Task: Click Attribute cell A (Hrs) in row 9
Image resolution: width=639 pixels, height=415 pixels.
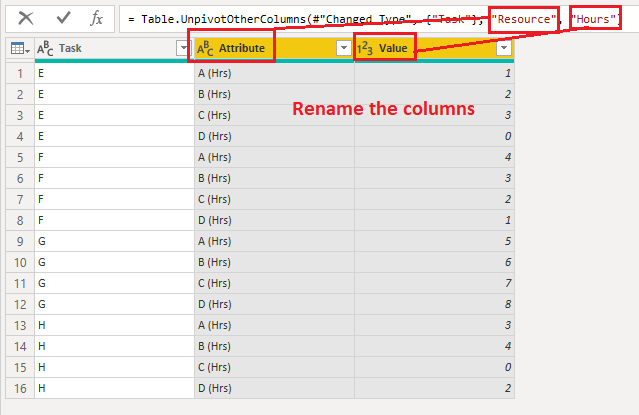Action: pos(274,241)
